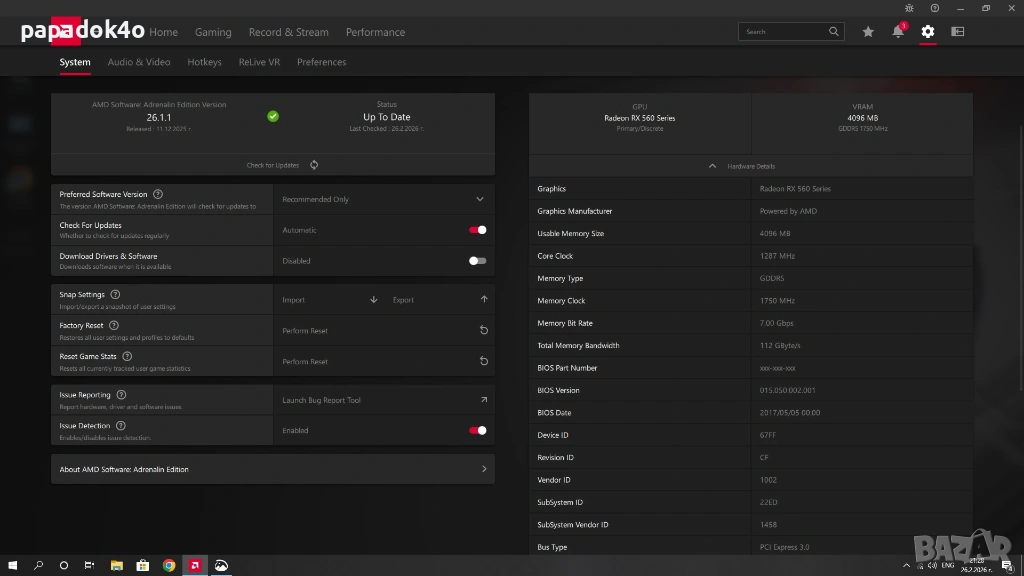The width and height of the screenshot is (1024, 576).
Task: Open Chrome from the Windows taskbar
Action: tap(169, 565)
